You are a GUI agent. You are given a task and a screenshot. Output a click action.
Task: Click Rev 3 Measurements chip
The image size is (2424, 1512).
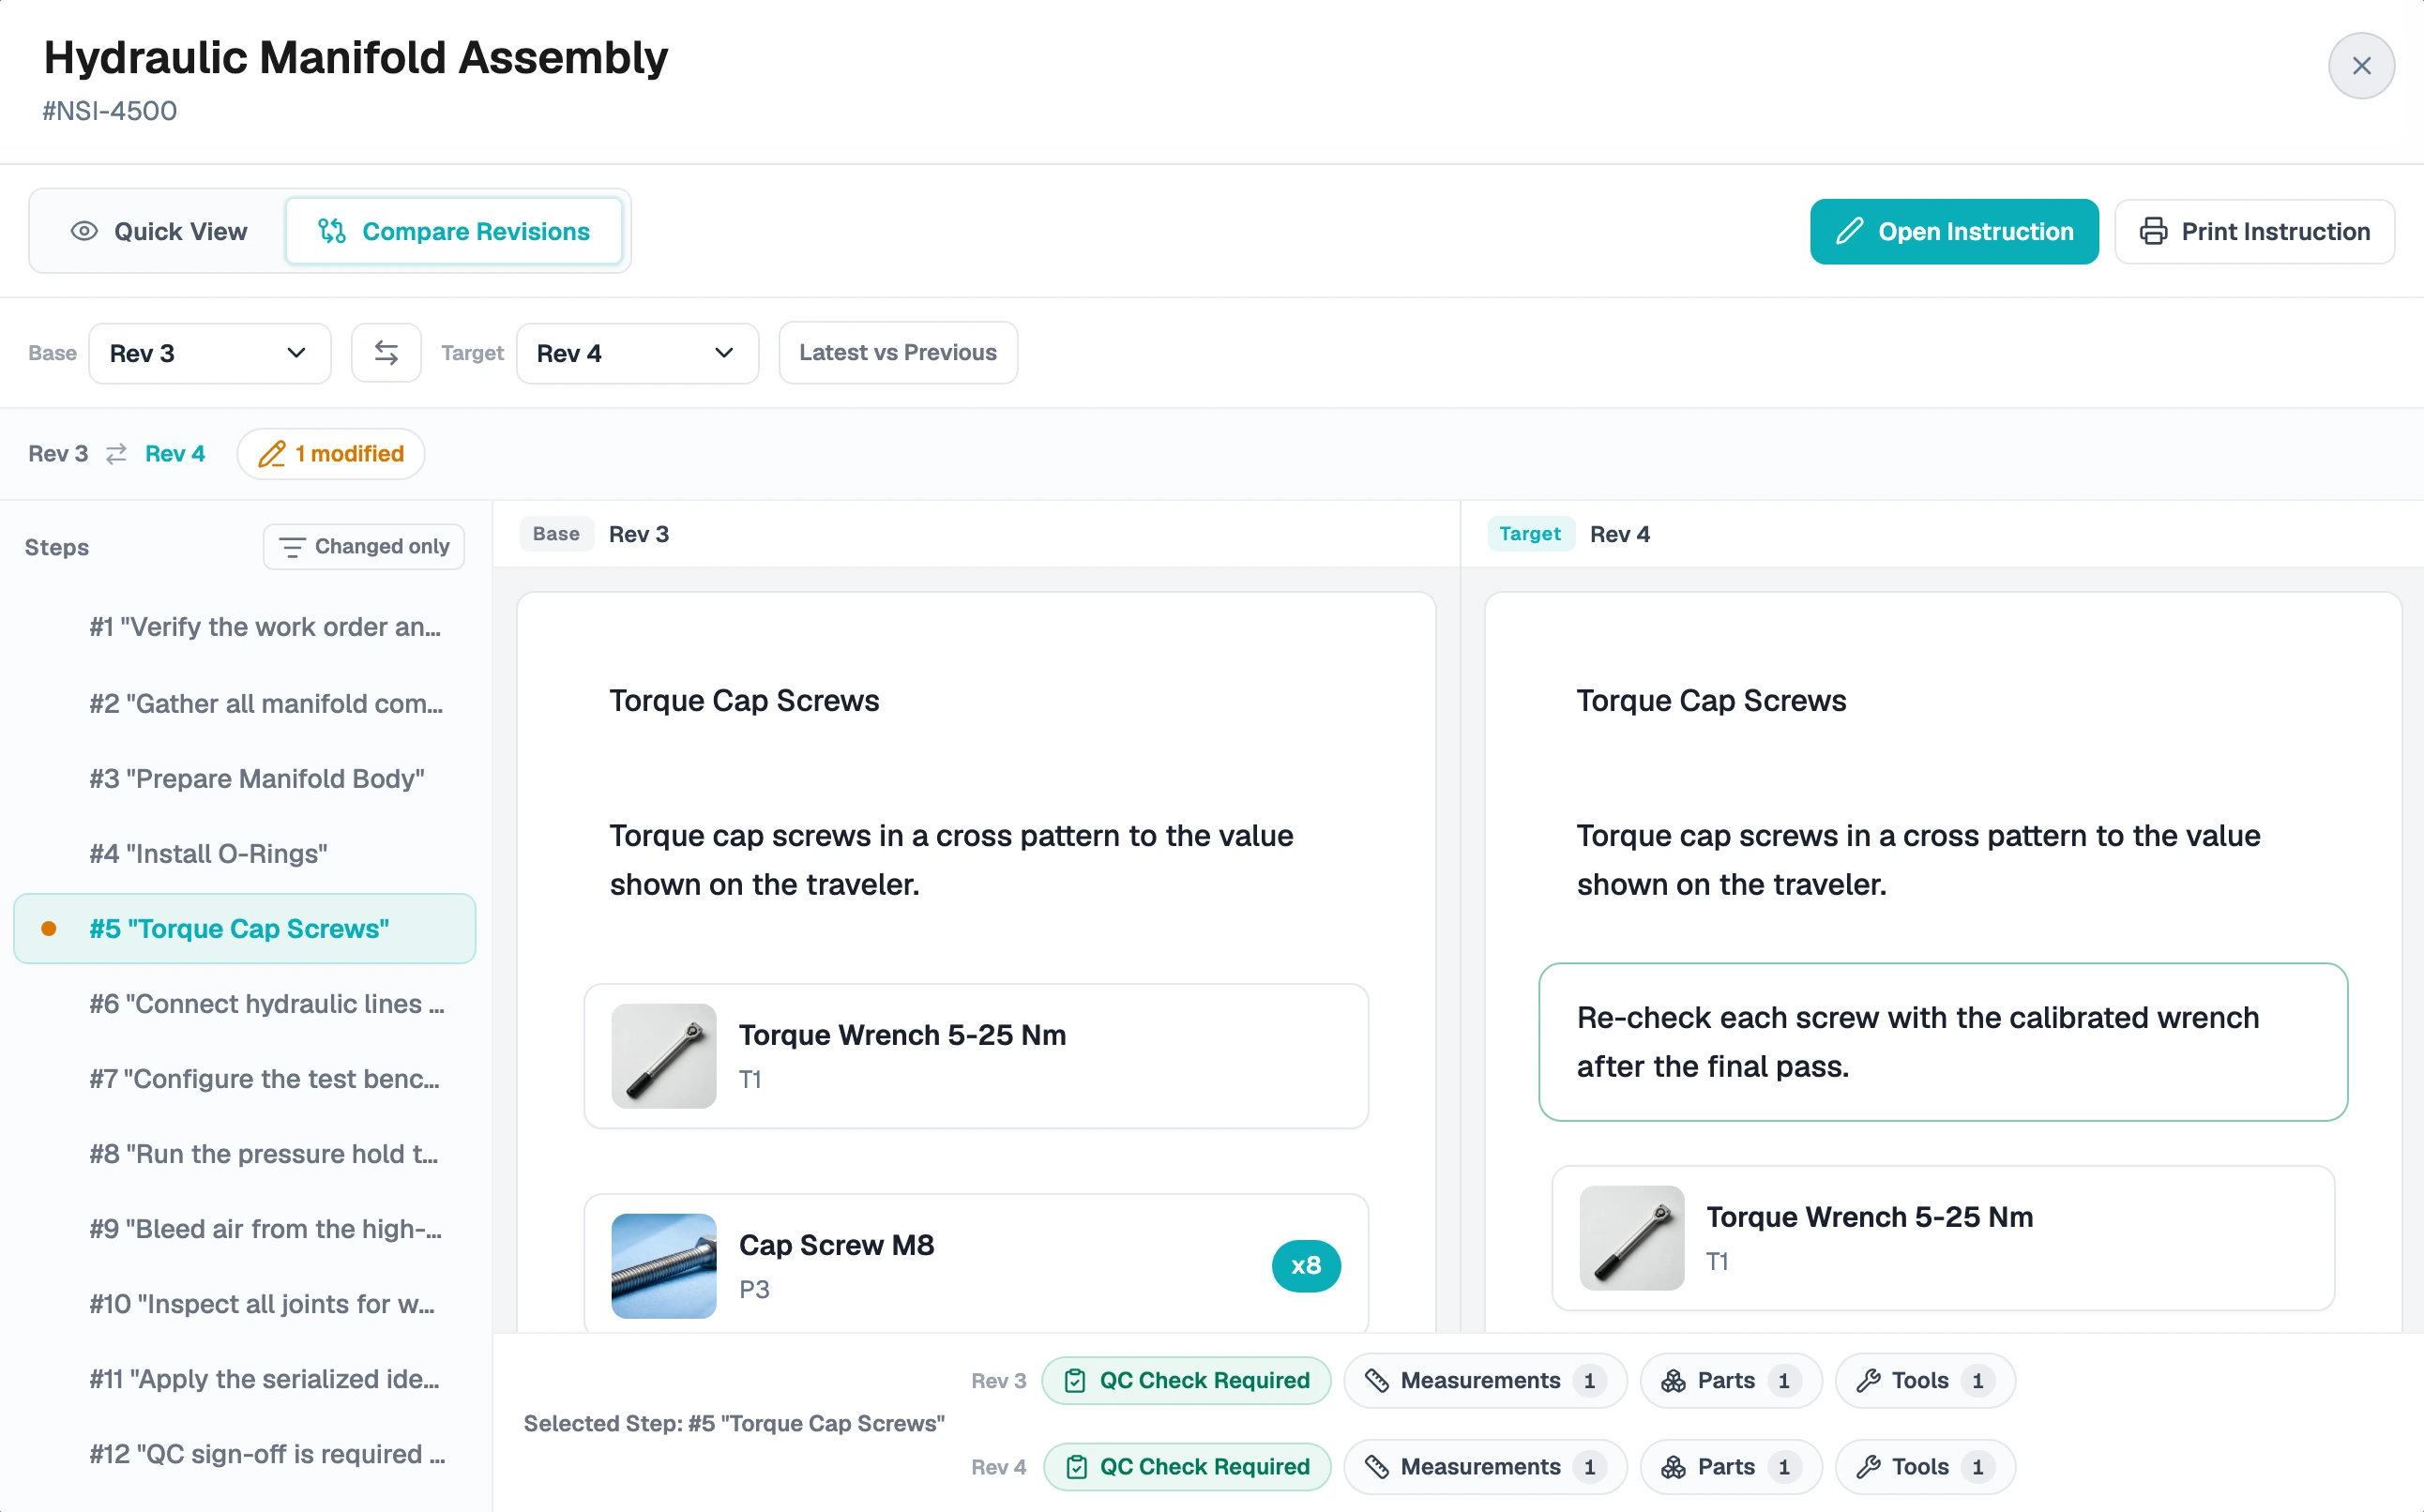[1485, 1381]
